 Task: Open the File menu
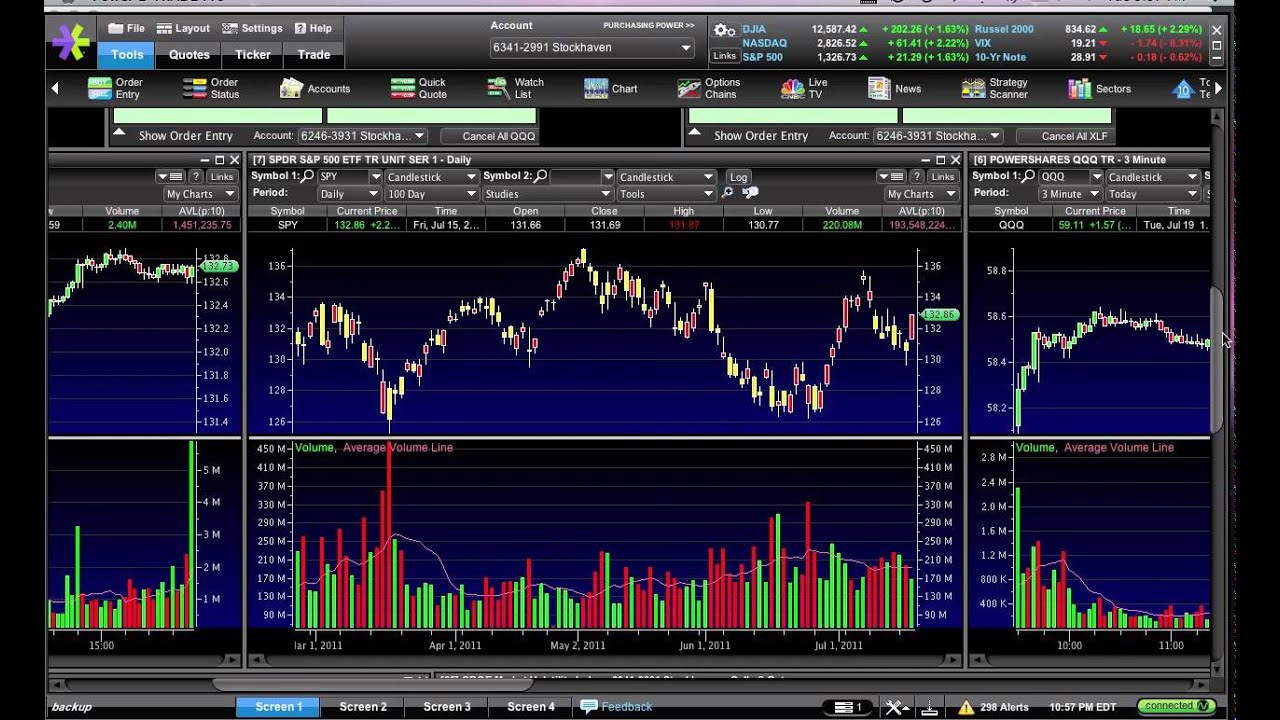(126, 28)
